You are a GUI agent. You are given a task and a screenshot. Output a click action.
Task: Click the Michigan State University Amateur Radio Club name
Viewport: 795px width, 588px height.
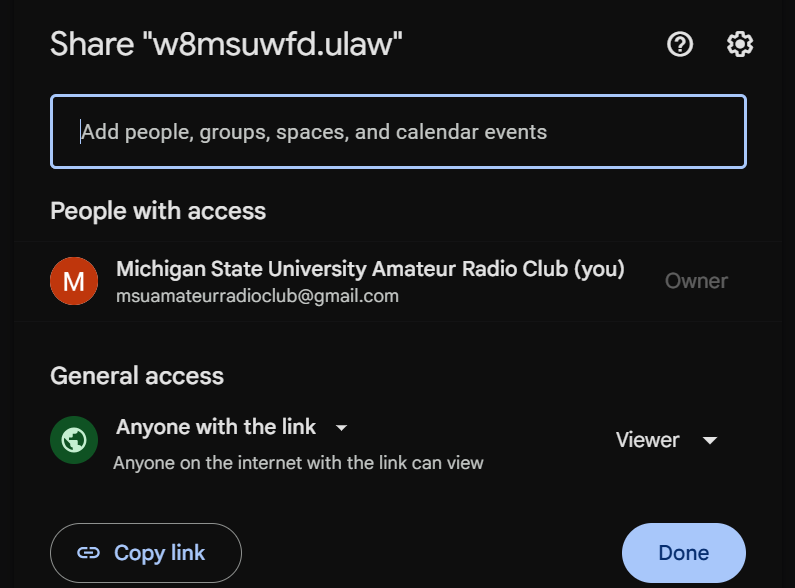340,269
